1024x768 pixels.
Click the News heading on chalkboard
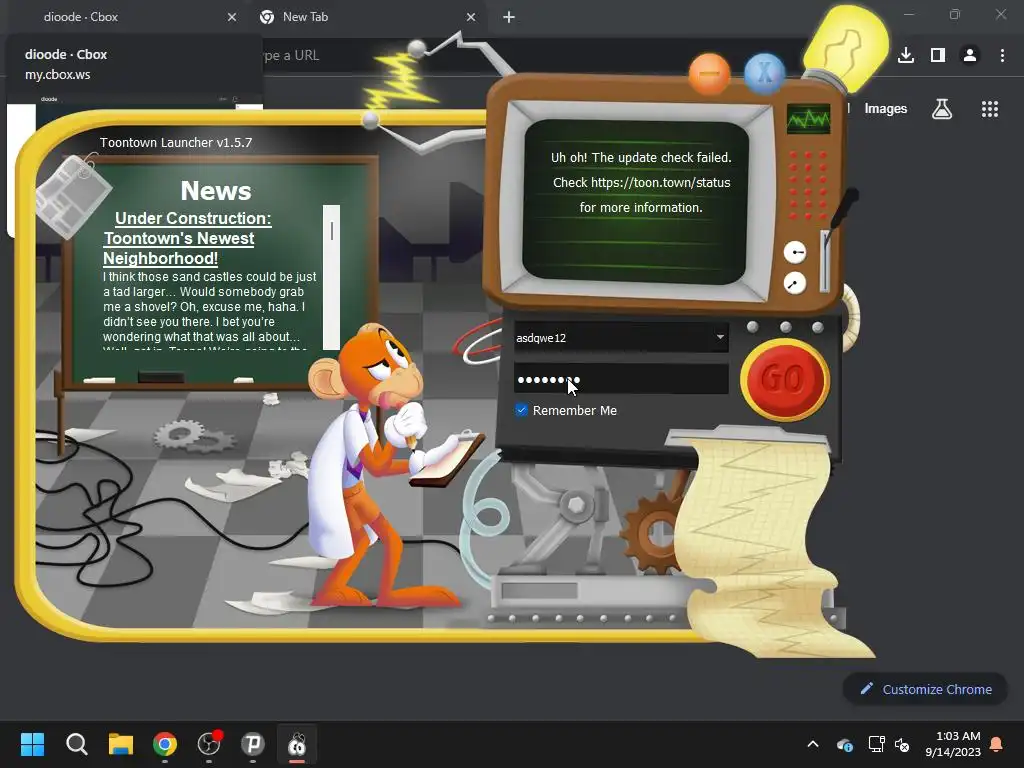[216, 191]
